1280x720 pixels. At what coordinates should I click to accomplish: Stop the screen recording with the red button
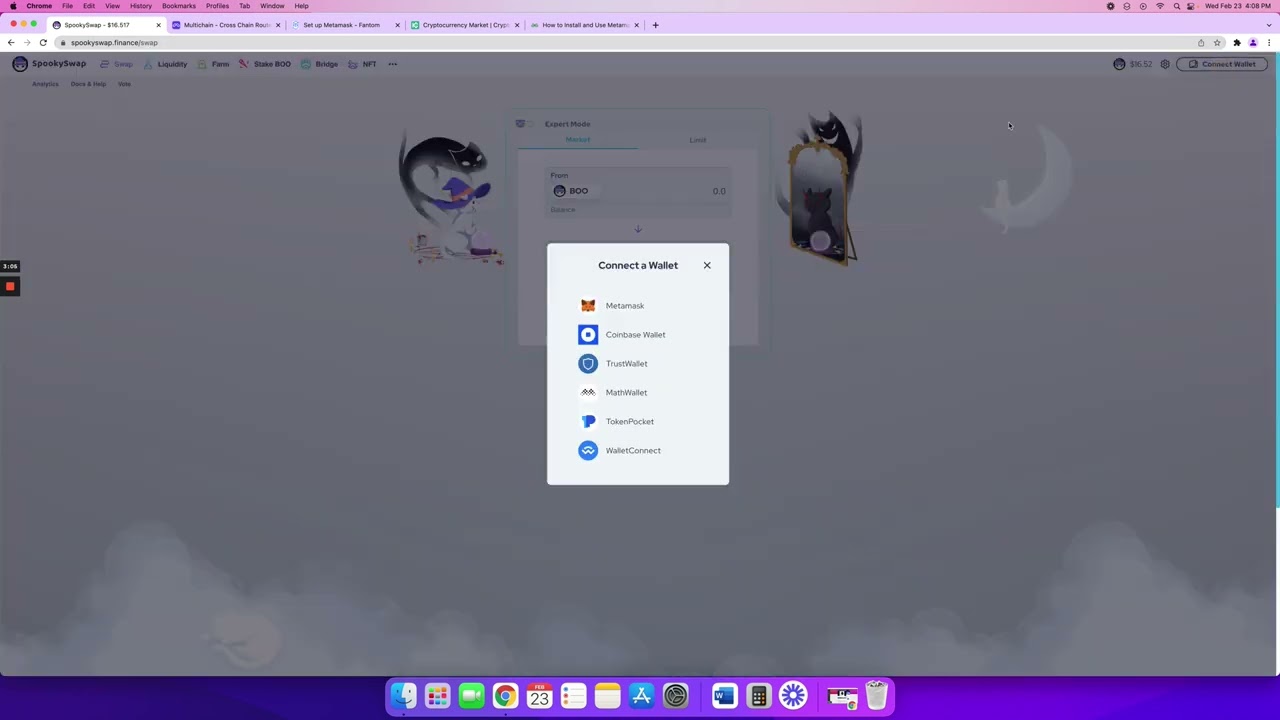click(10, 287)
